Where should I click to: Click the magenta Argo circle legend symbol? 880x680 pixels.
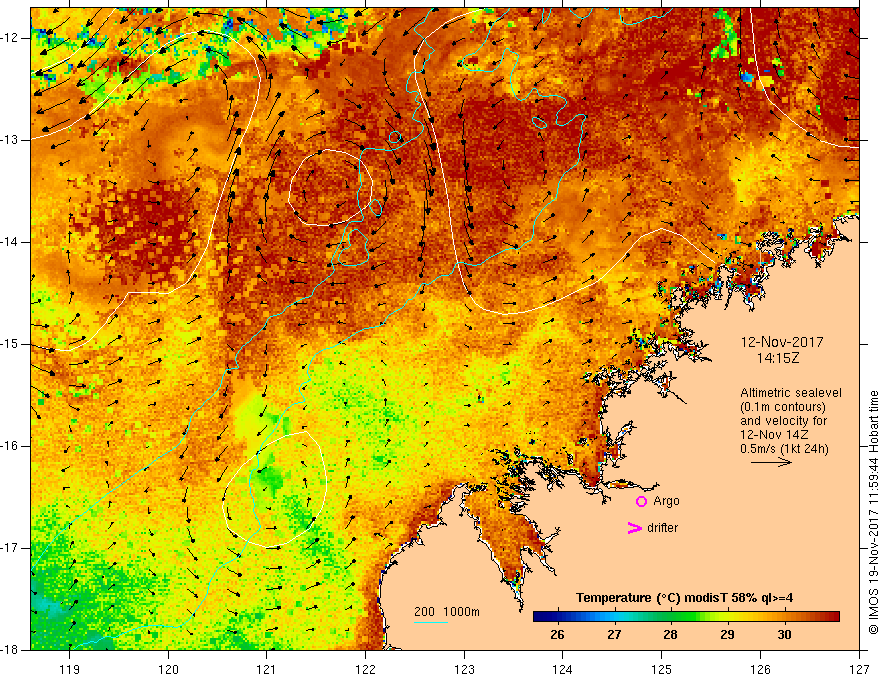tap(641, 502)
